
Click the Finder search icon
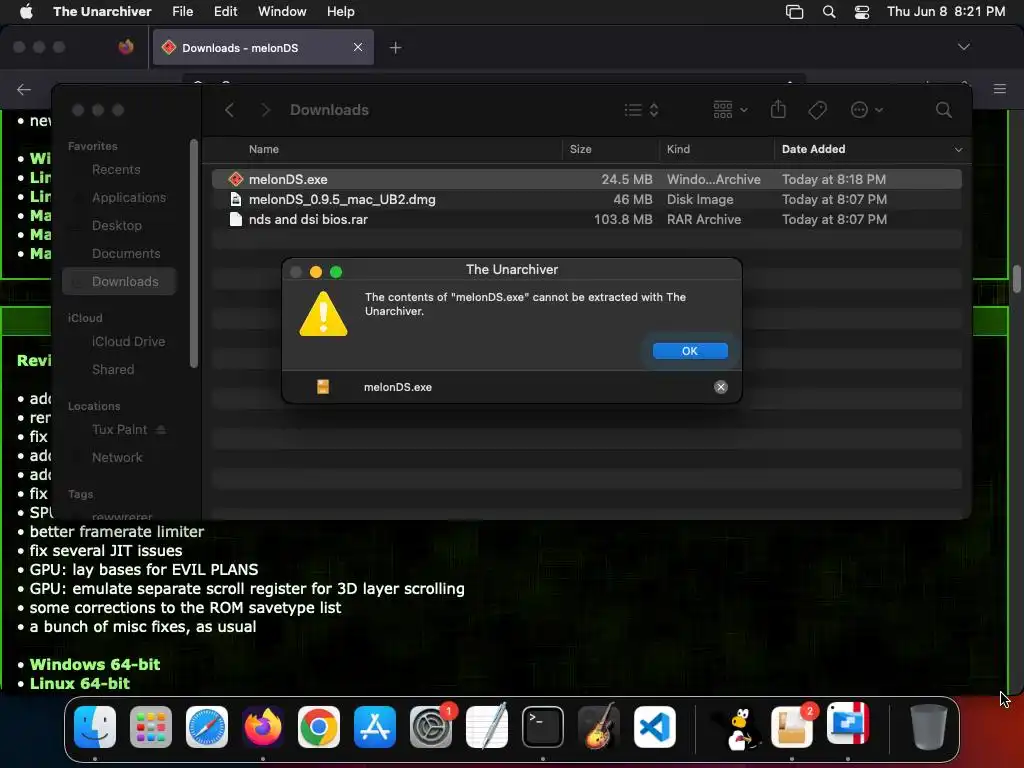click(943, 110)
